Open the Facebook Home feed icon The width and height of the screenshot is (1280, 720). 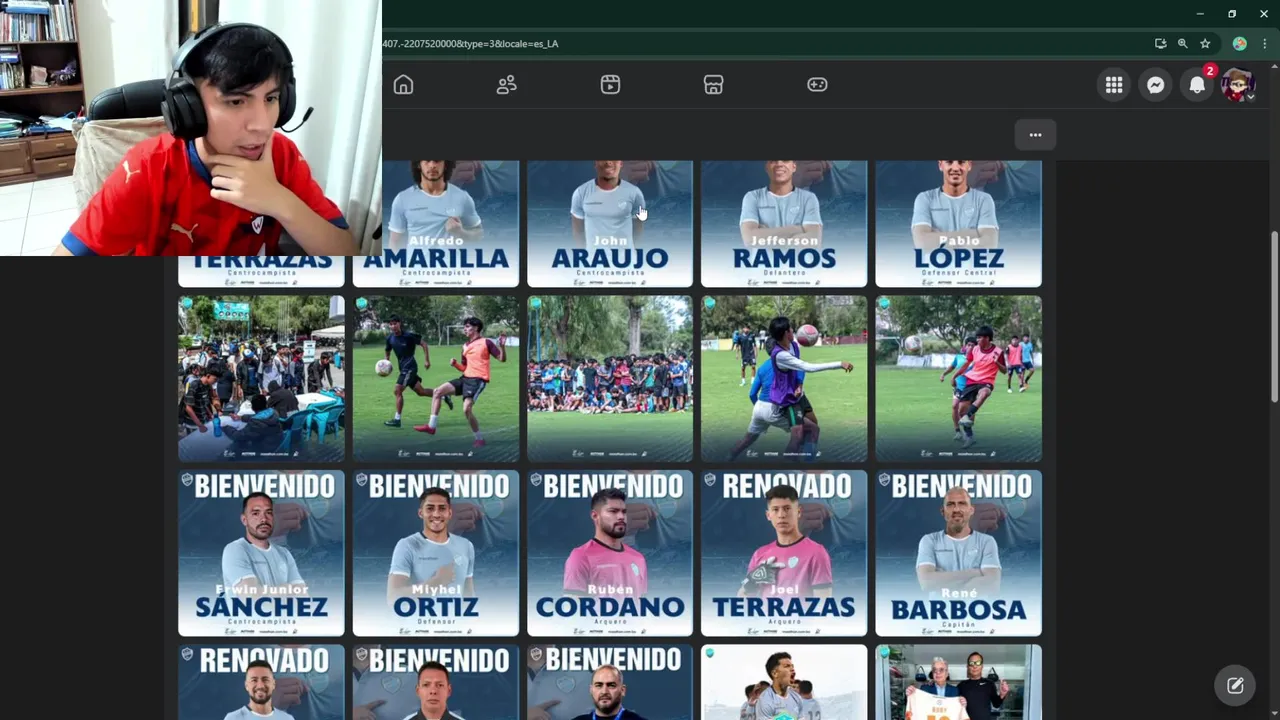point(403,85)
